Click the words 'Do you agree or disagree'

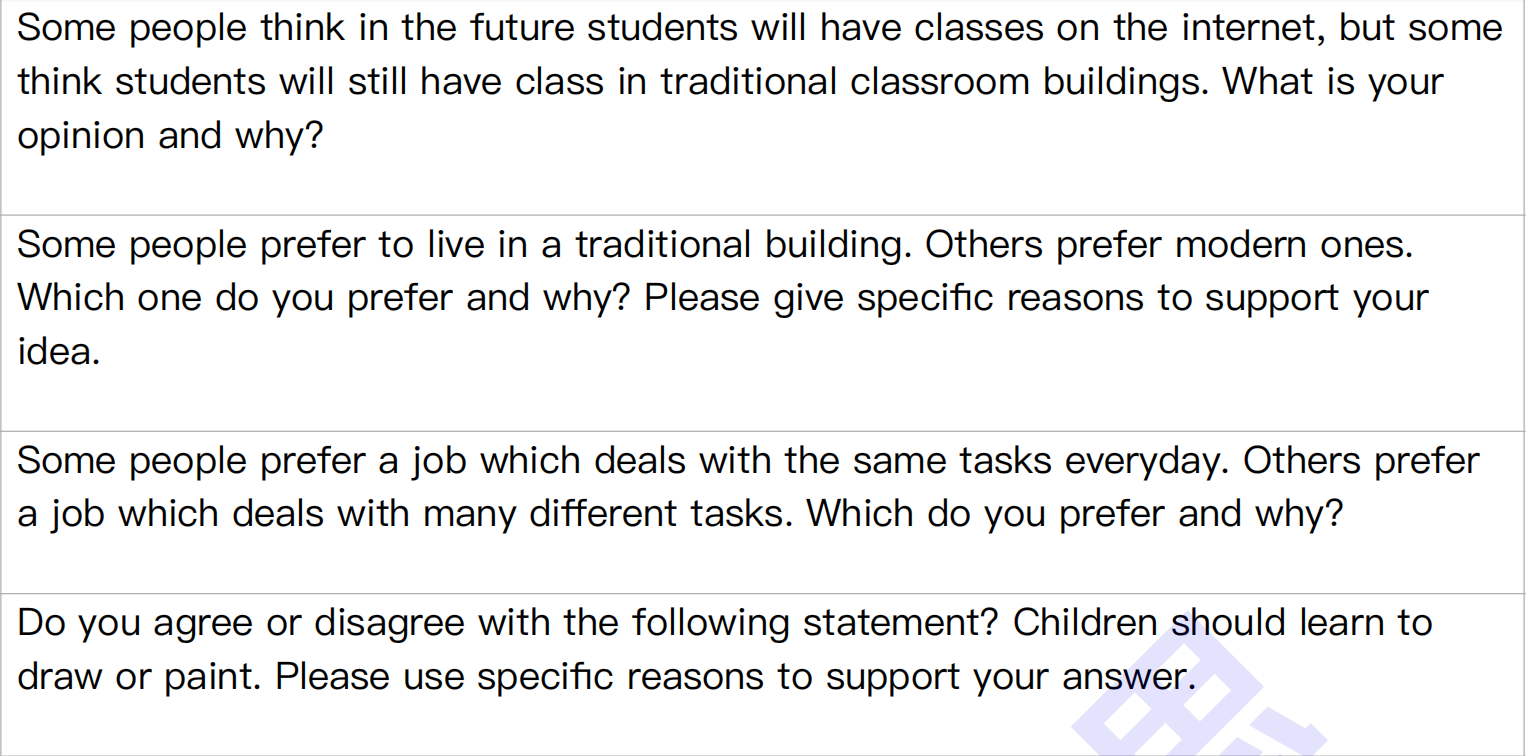[241, 623]
